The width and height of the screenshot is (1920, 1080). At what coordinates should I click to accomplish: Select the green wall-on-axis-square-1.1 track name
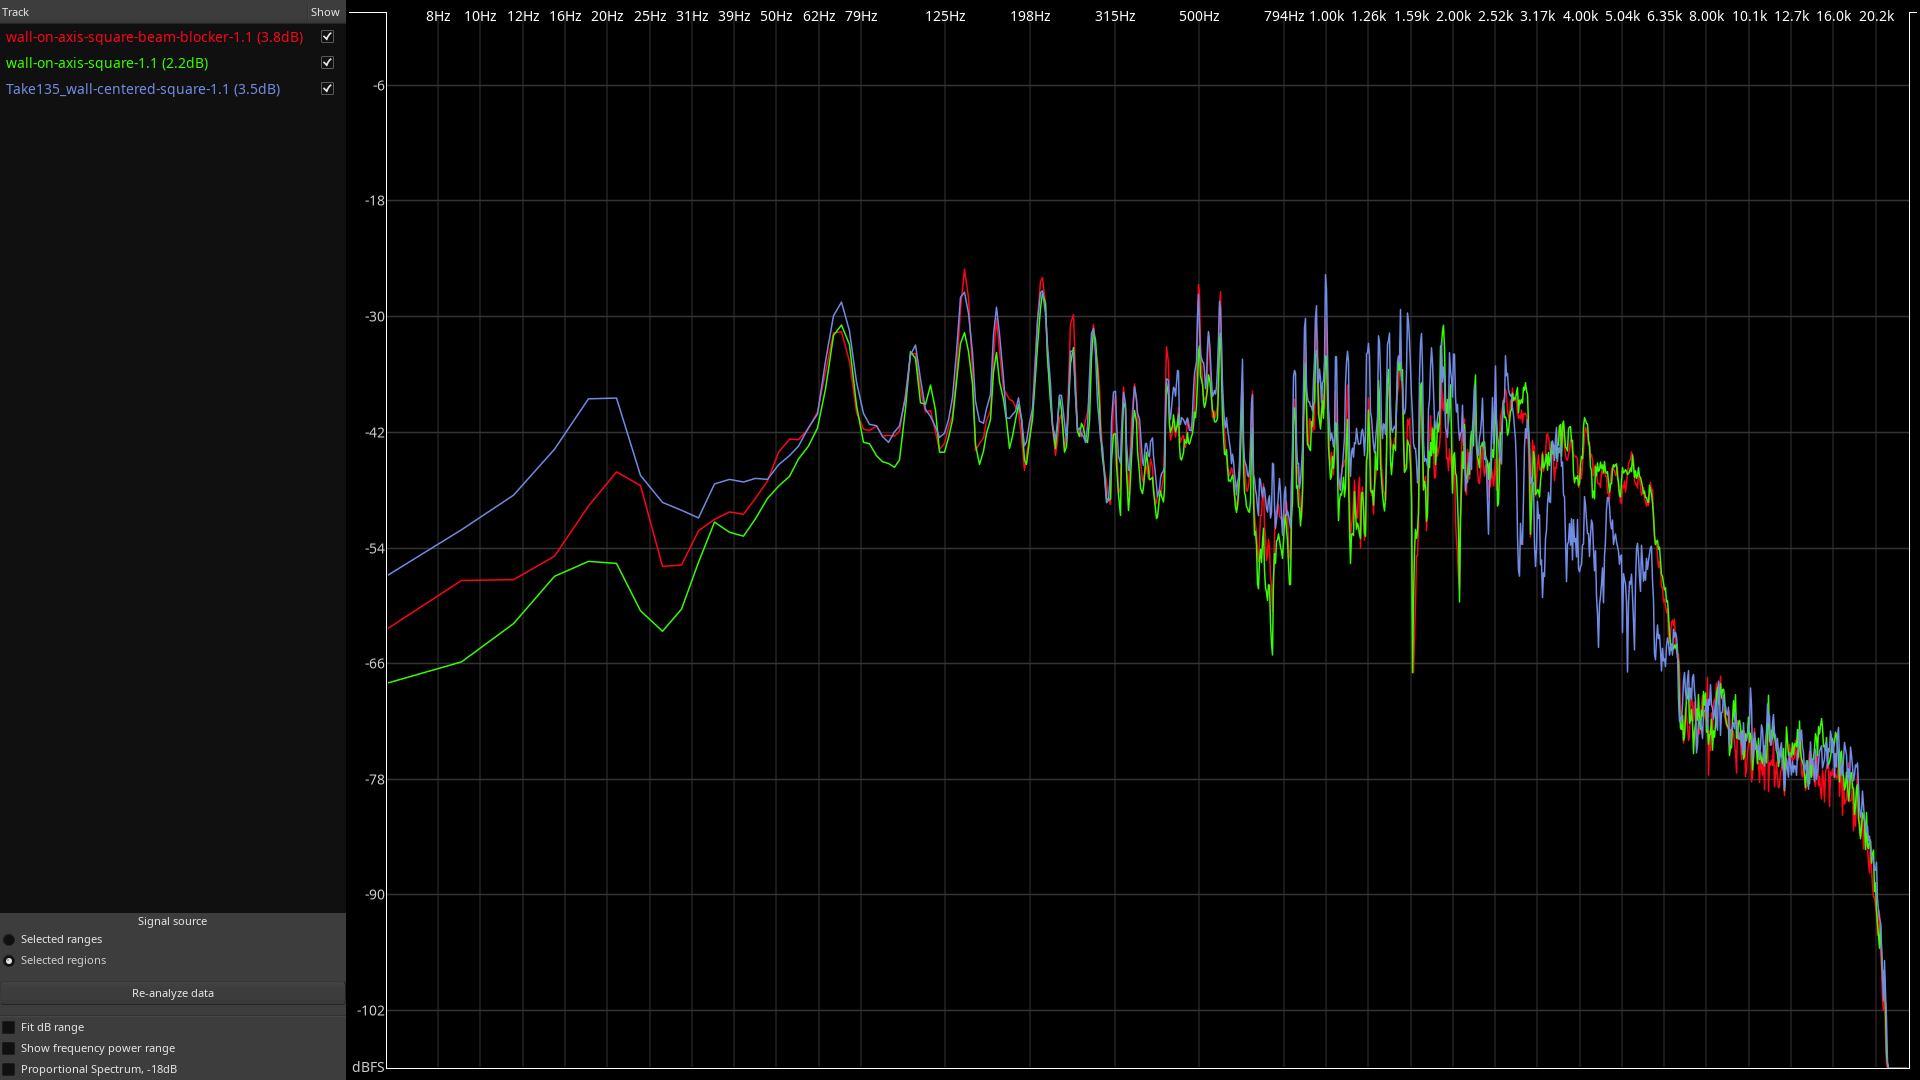(x=107, y=63)
